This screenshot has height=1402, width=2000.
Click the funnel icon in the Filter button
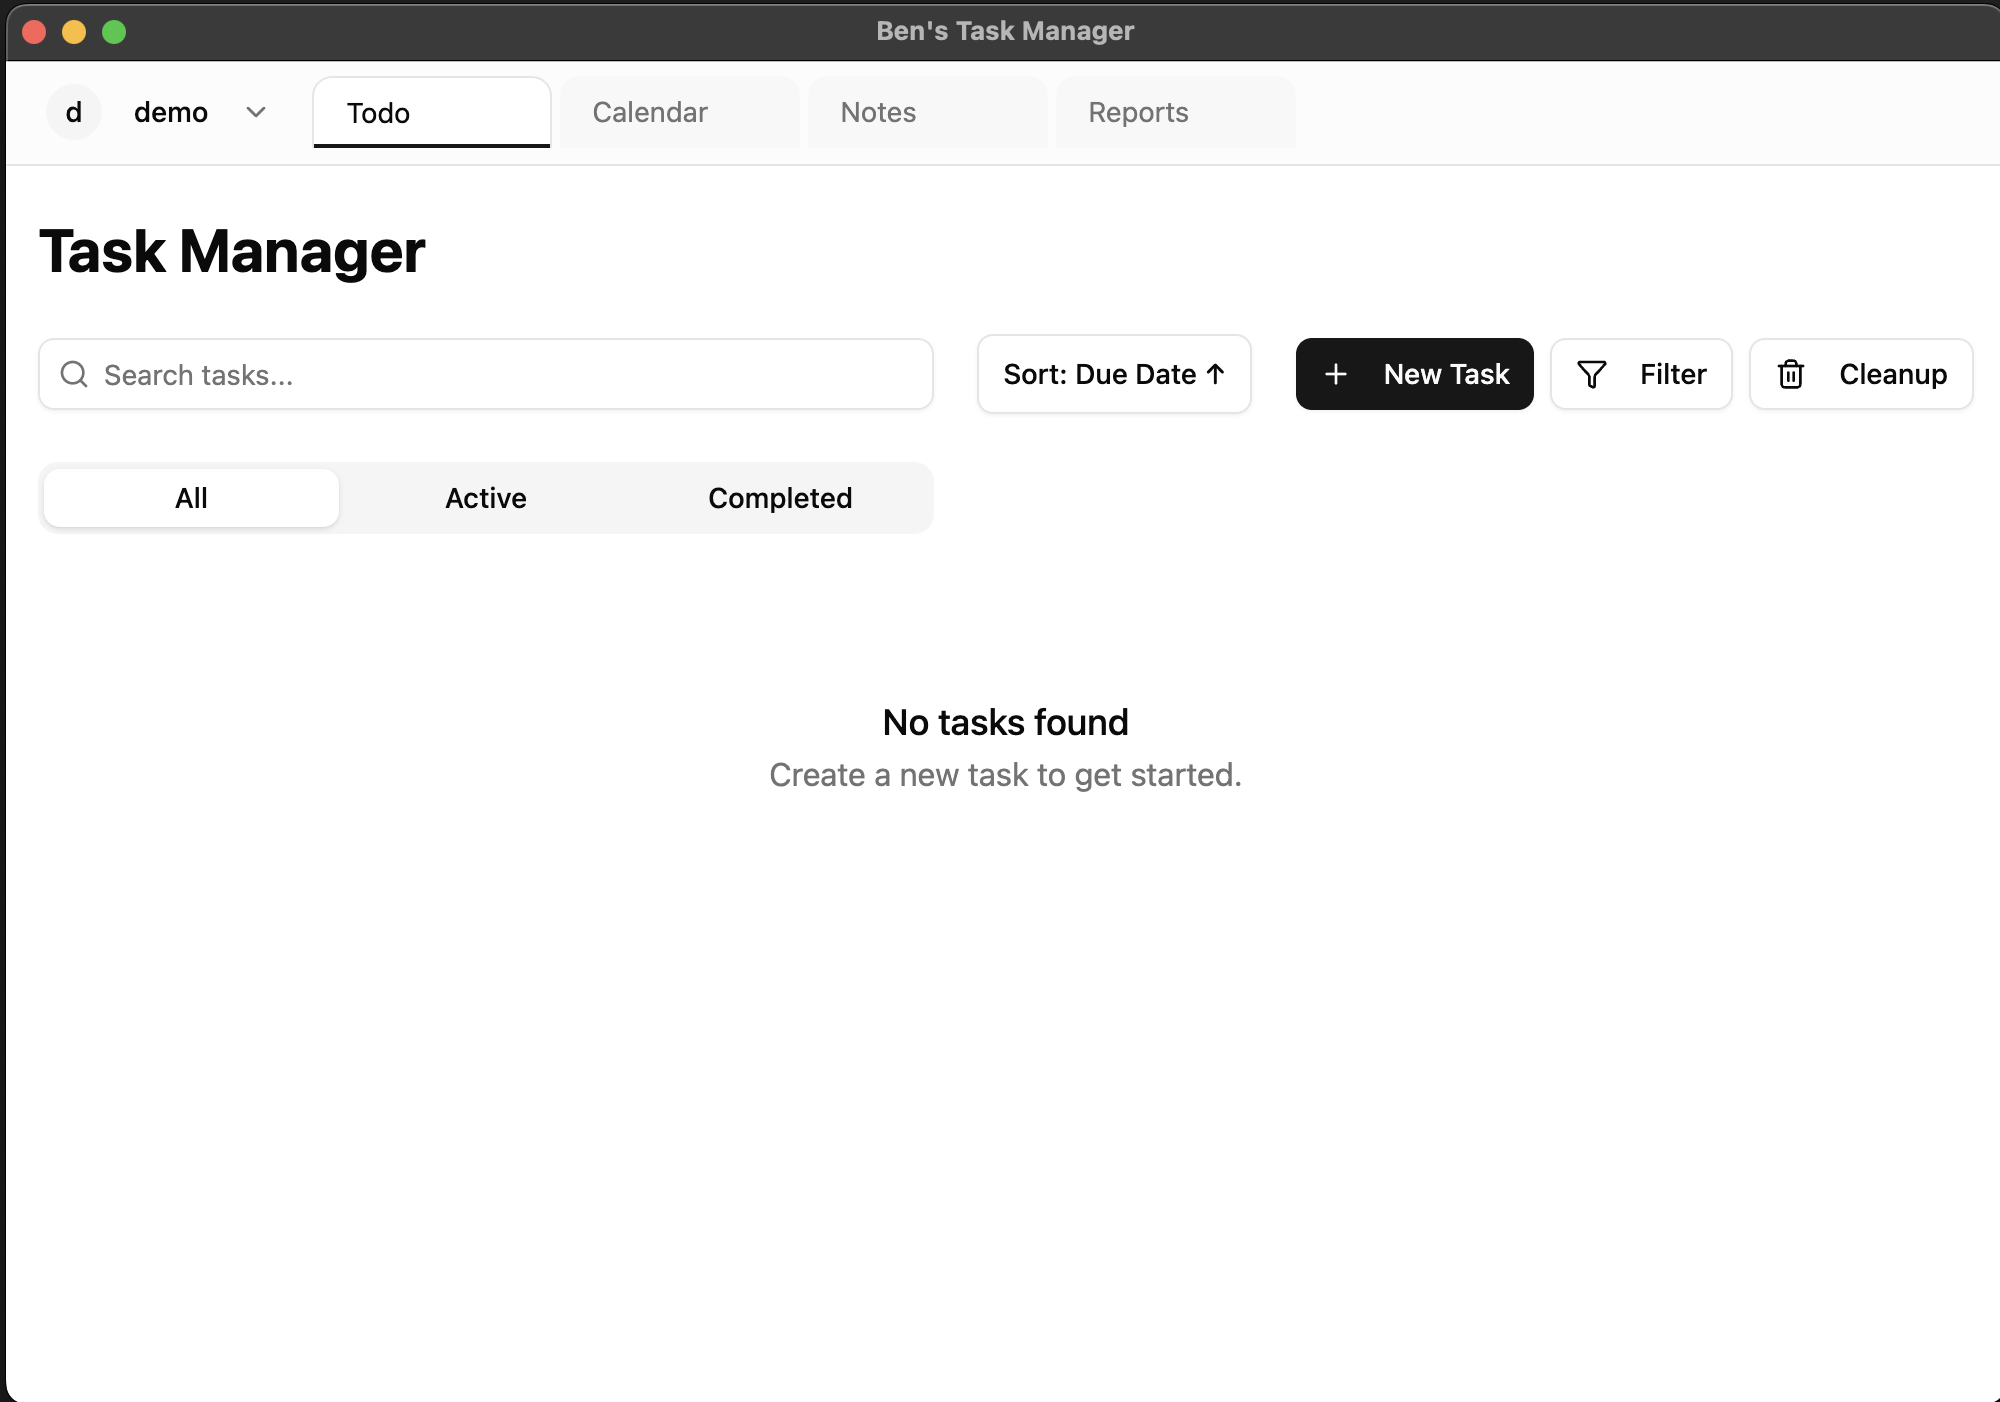1593,374
